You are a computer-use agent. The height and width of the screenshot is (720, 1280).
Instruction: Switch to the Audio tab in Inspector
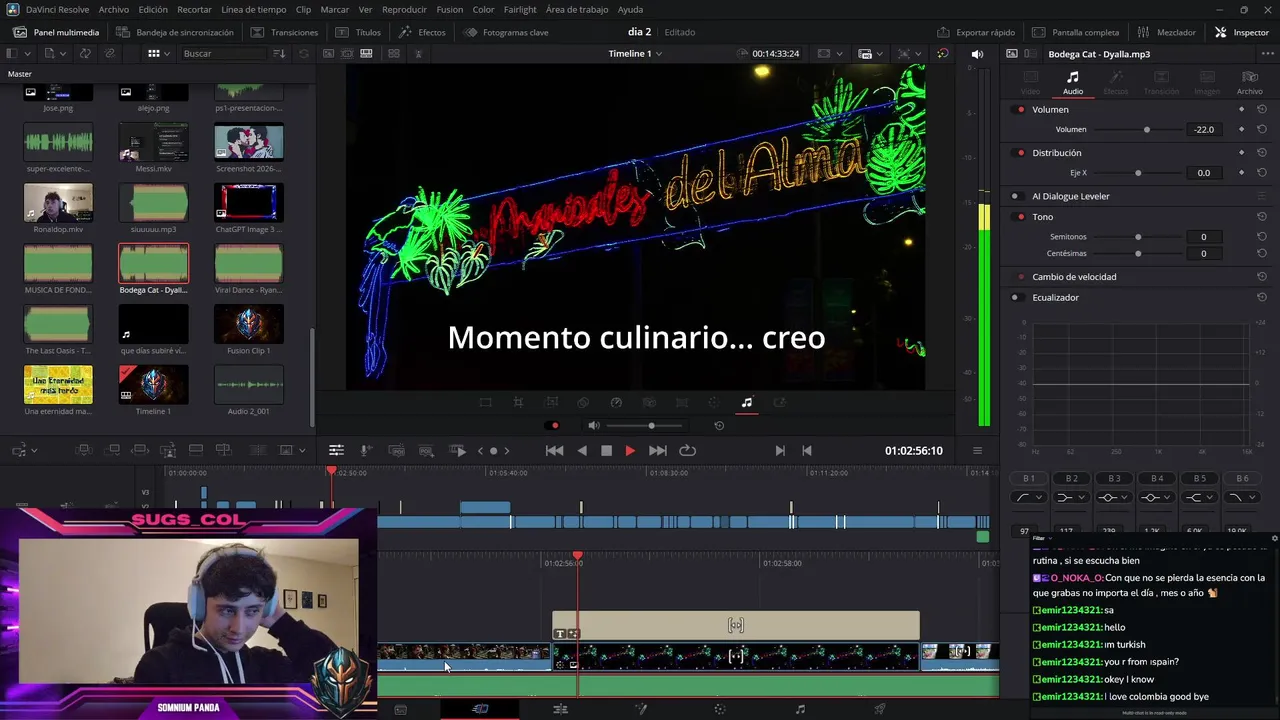tap(1072, 83)
